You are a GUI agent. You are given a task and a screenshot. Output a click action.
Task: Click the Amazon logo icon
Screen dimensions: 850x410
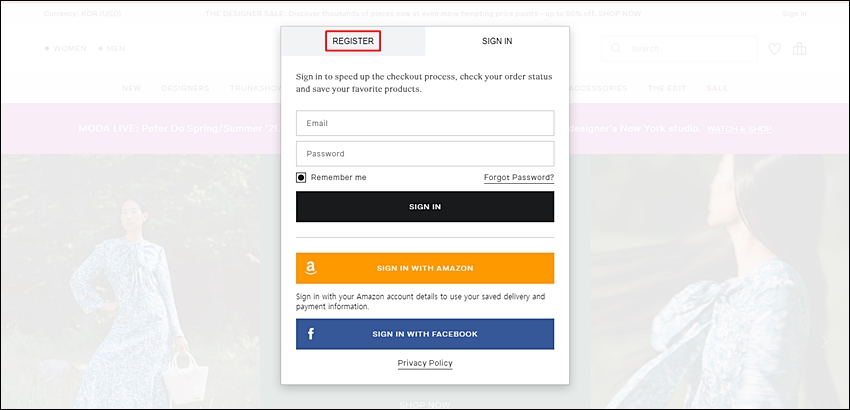coord(311,268)
